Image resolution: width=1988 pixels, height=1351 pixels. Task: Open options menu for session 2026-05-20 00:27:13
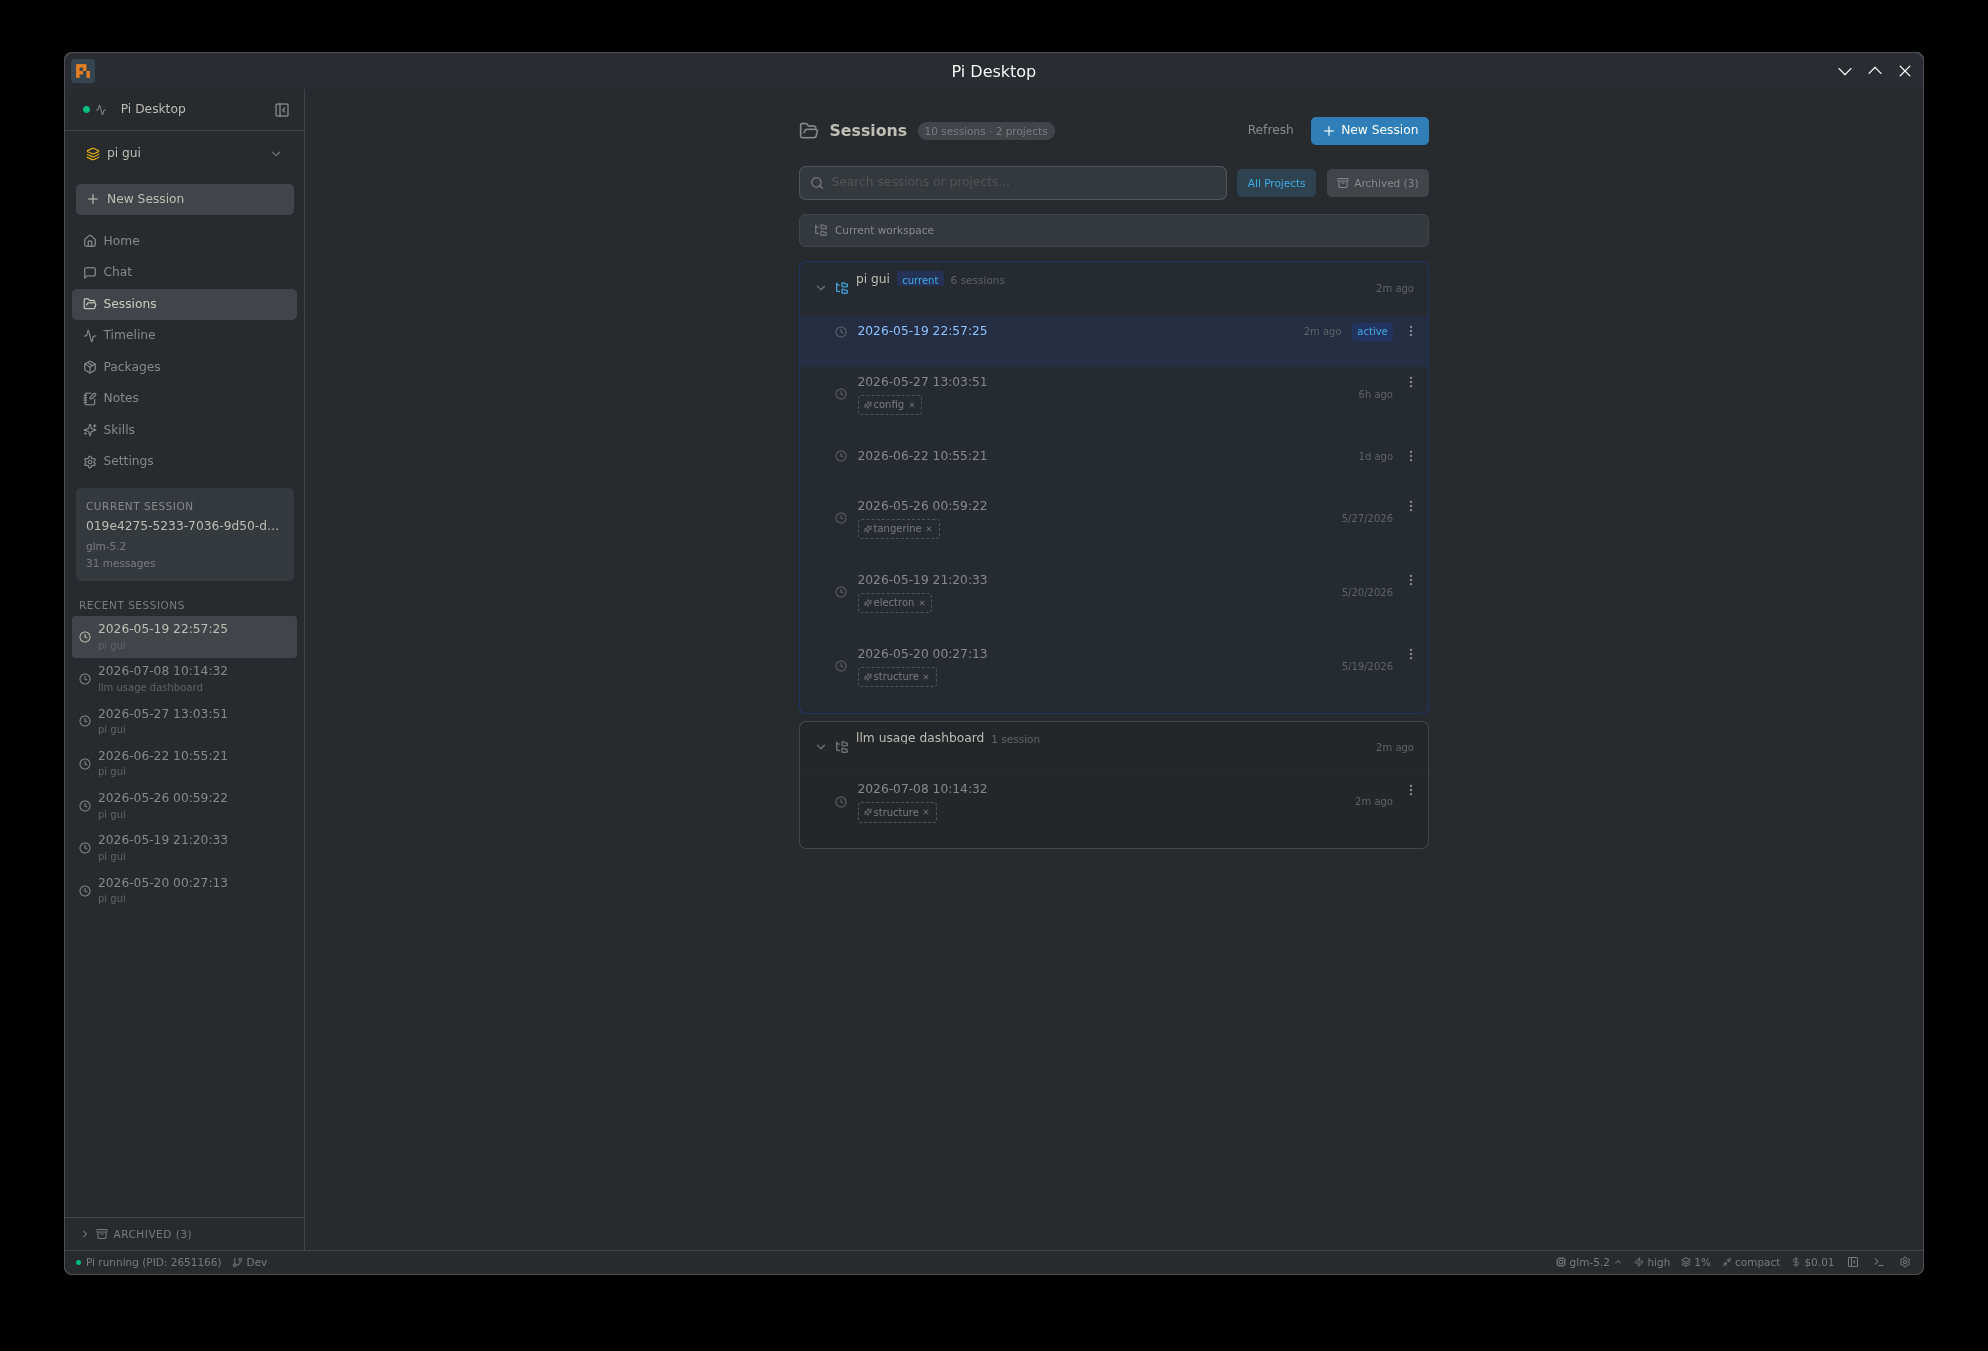[1411, 654]
